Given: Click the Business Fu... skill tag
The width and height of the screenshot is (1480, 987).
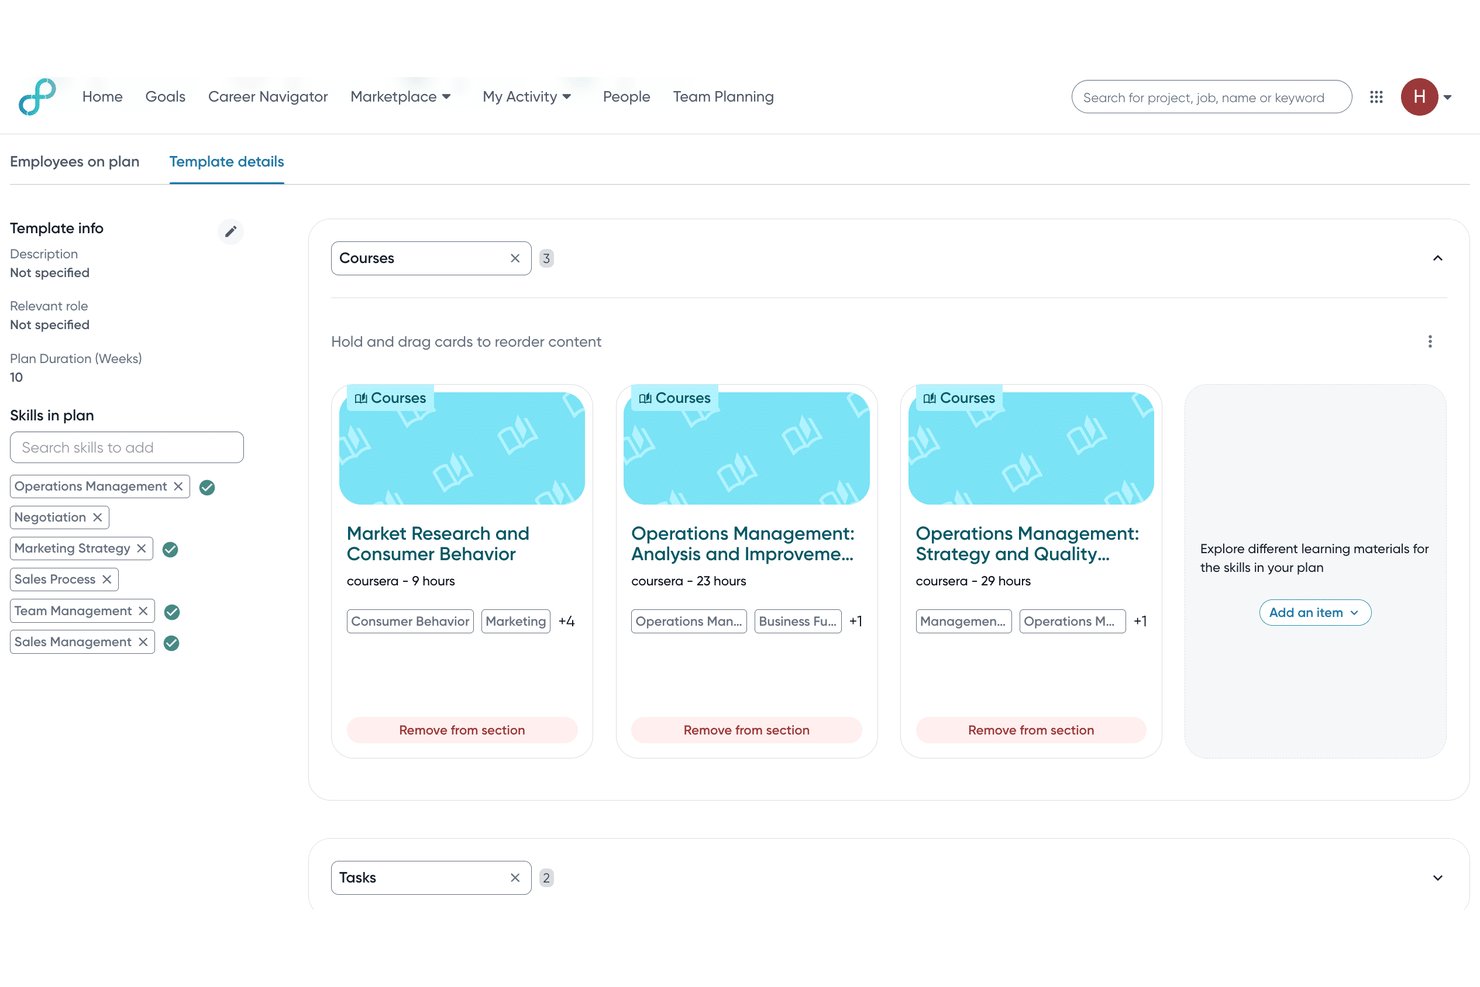Looking at the screenshot, I should coord(798,621).
